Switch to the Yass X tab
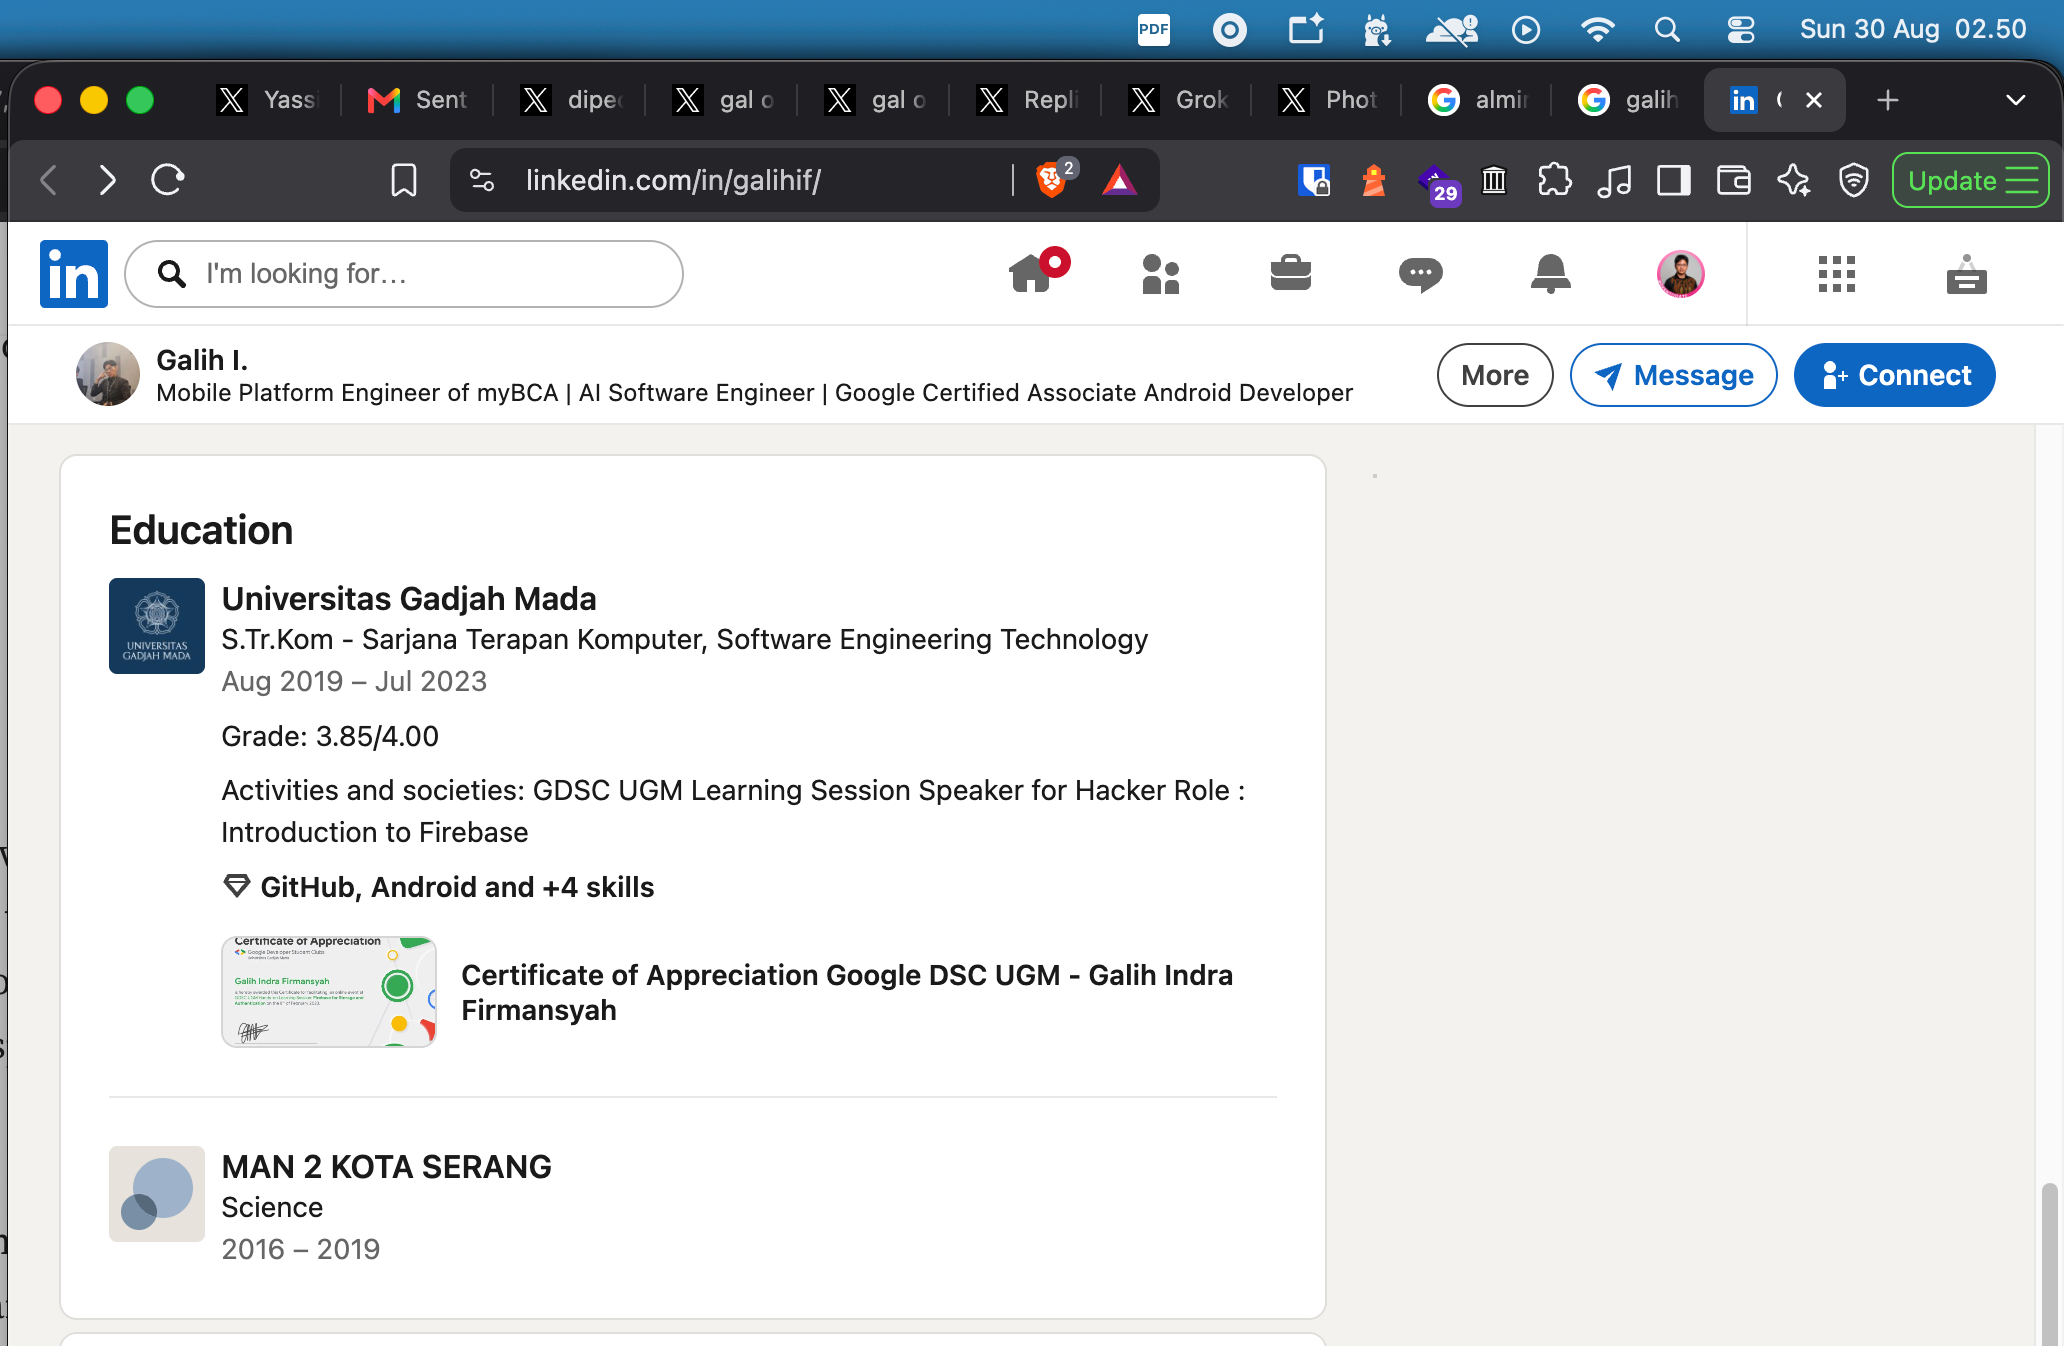This screenshot has width=2064, height=1346. point(266,100)
